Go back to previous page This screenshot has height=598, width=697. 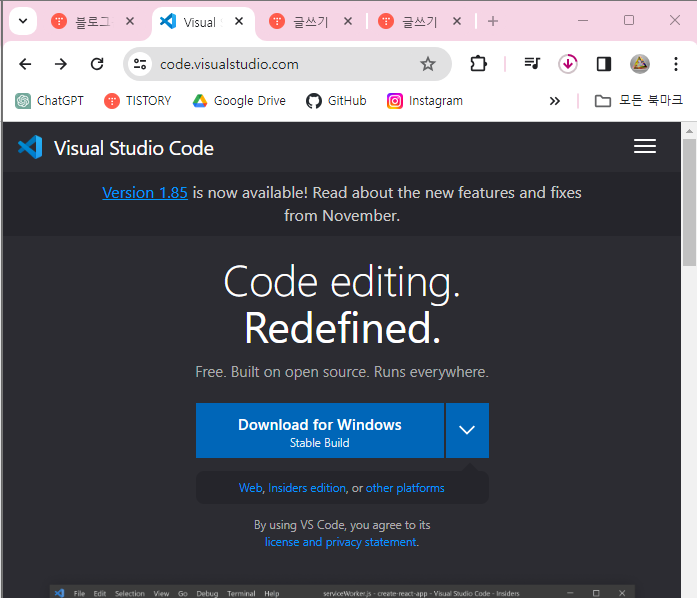25,64
